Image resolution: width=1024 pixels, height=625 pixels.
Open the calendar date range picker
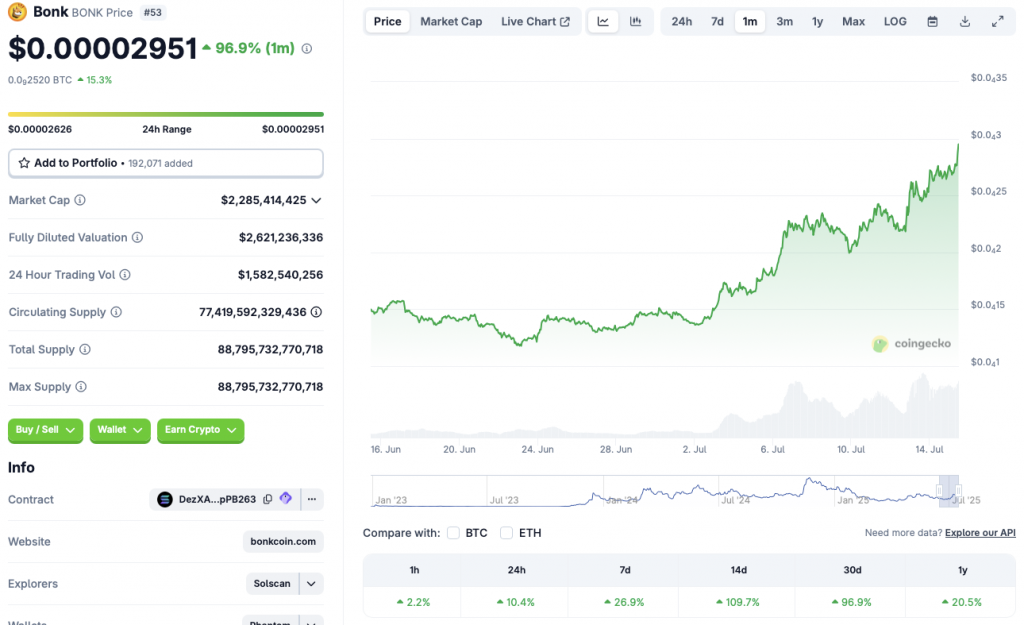tap(932, 21)
